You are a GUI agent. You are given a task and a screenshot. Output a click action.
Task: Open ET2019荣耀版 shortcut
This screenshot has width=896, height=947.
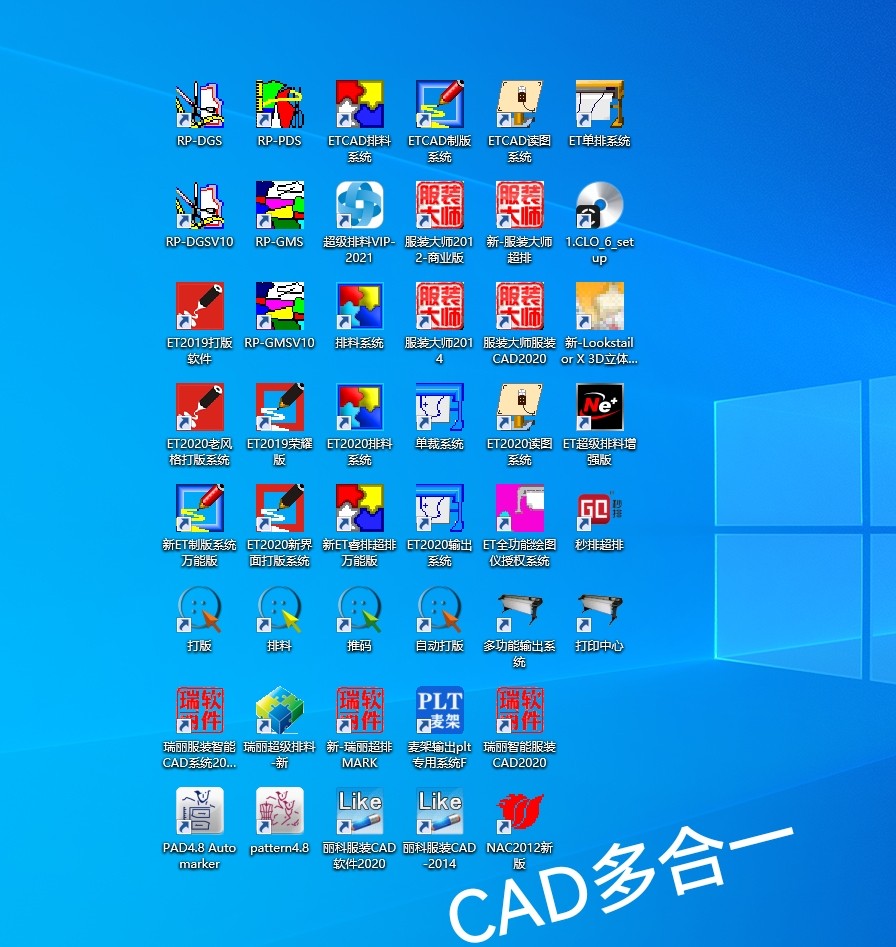[x=280, y=406]
